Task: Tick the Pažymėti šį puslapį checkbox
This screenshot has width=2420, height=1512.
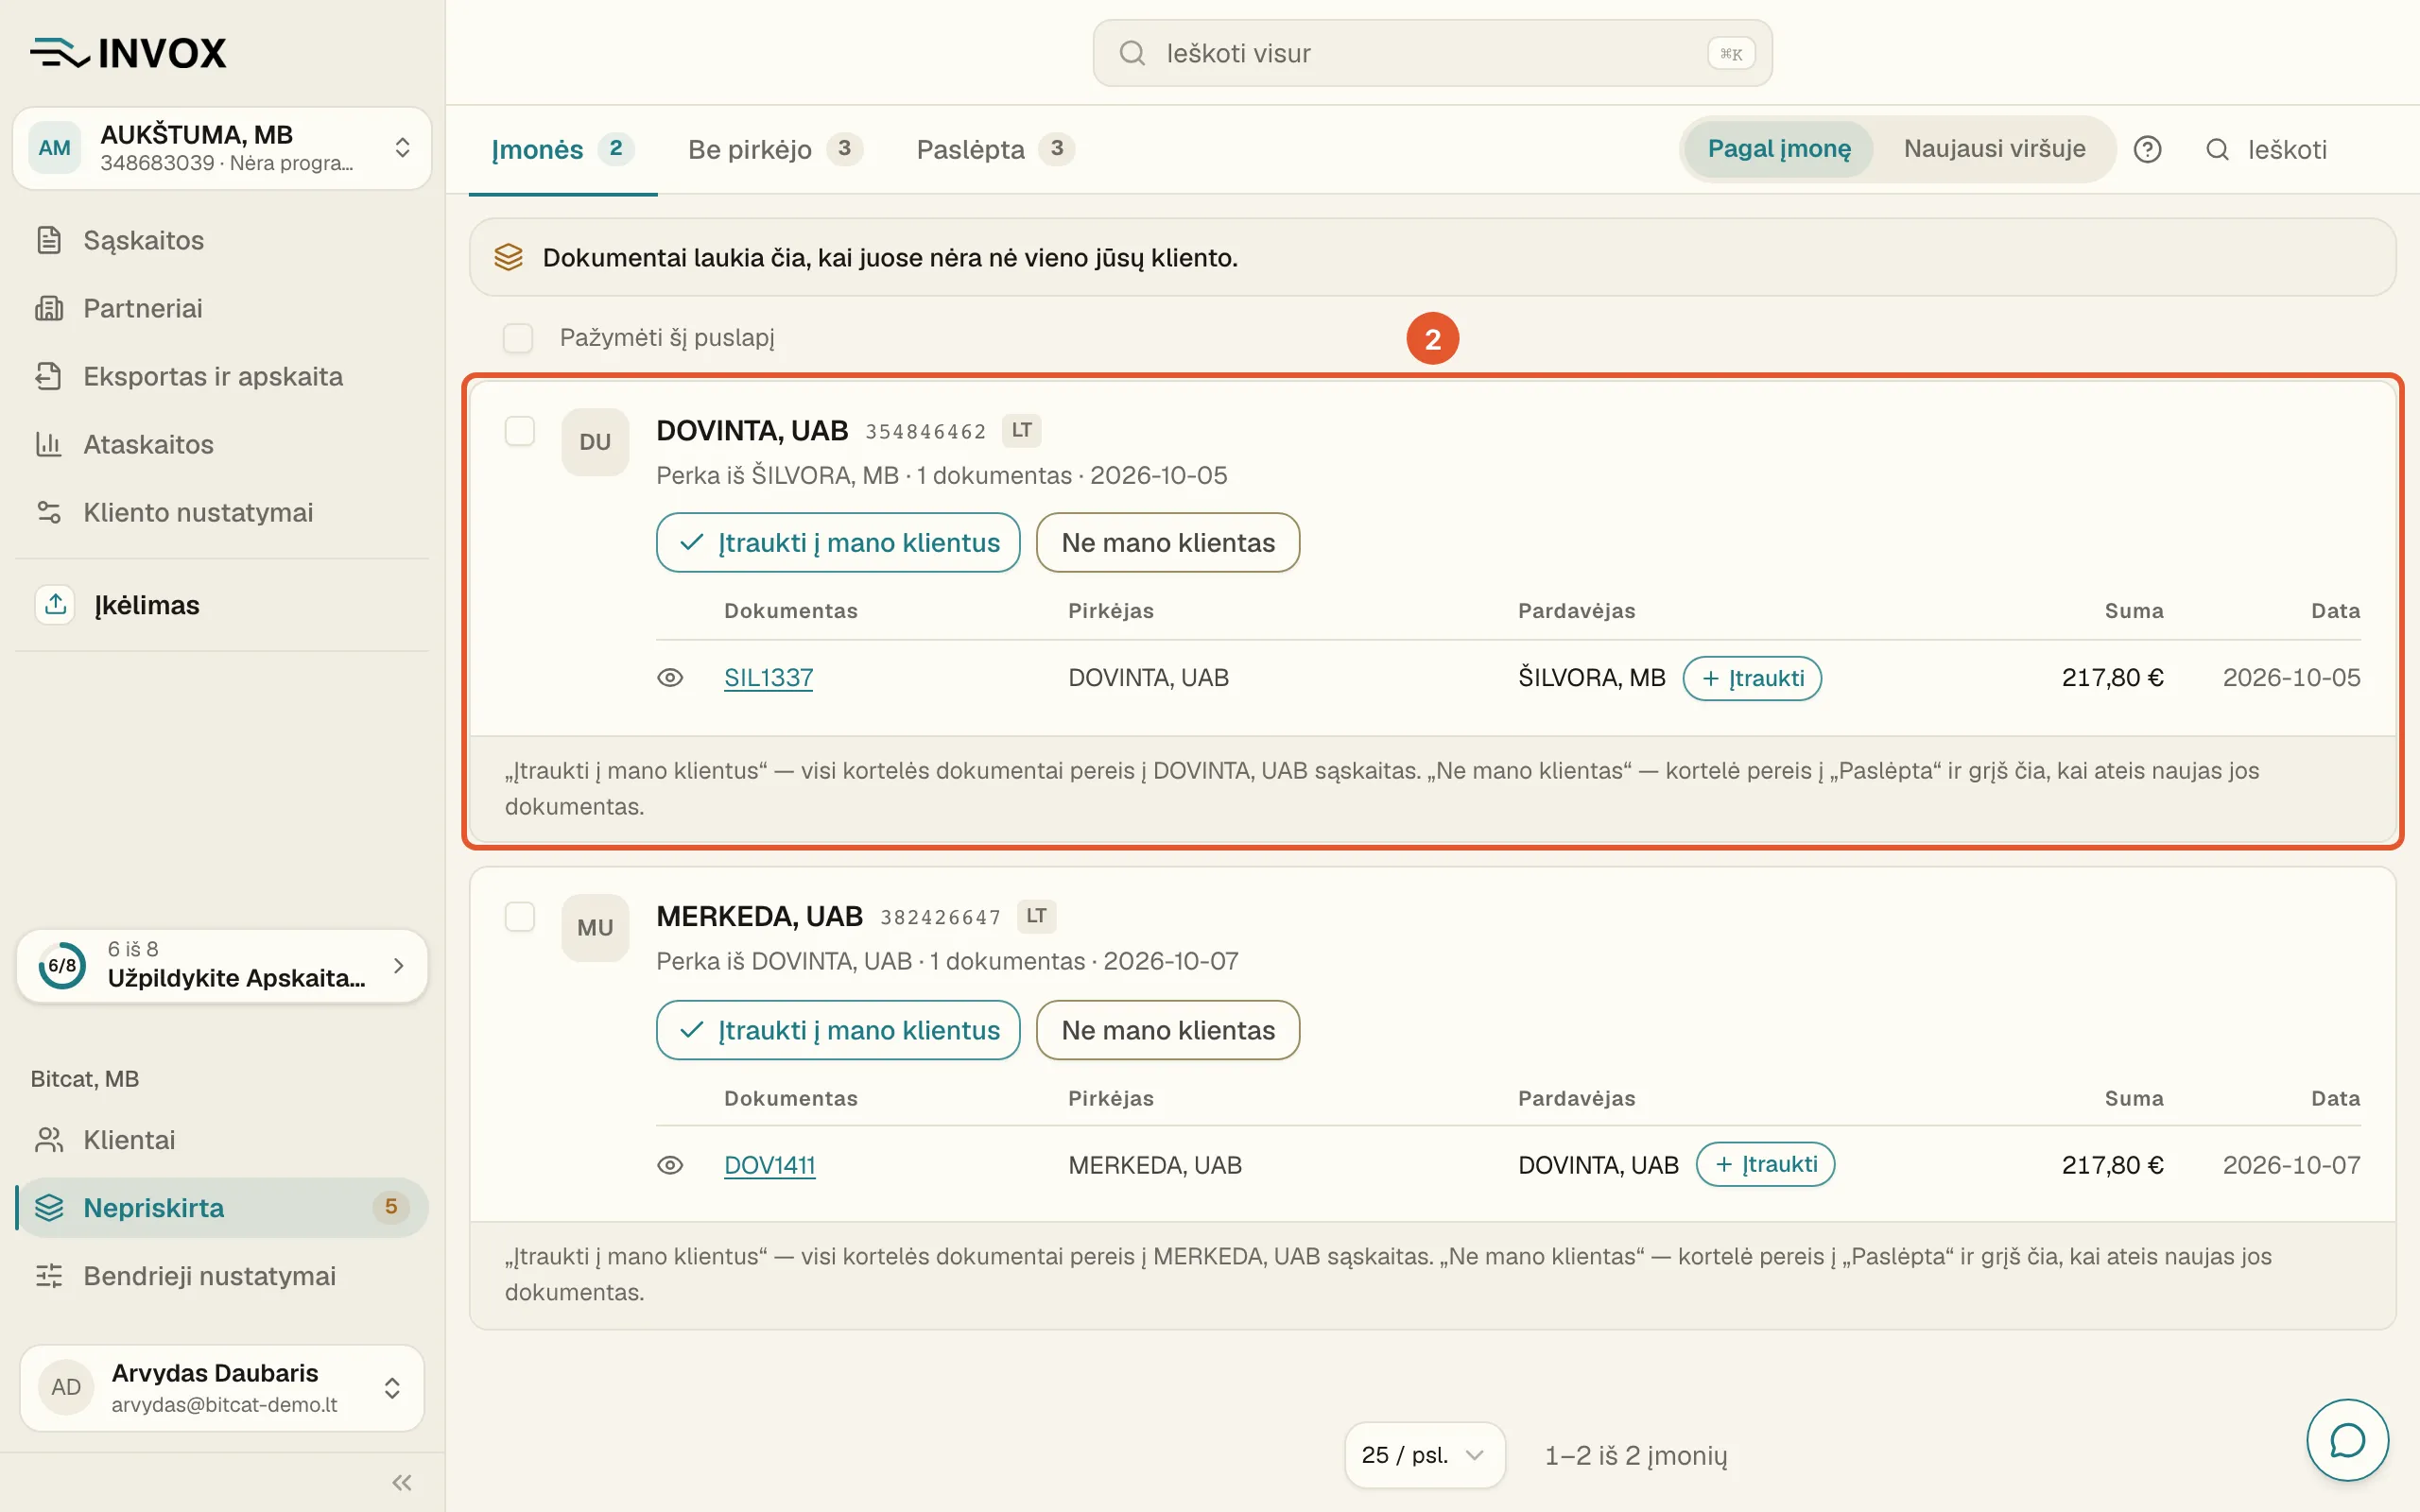Action: 518,338
